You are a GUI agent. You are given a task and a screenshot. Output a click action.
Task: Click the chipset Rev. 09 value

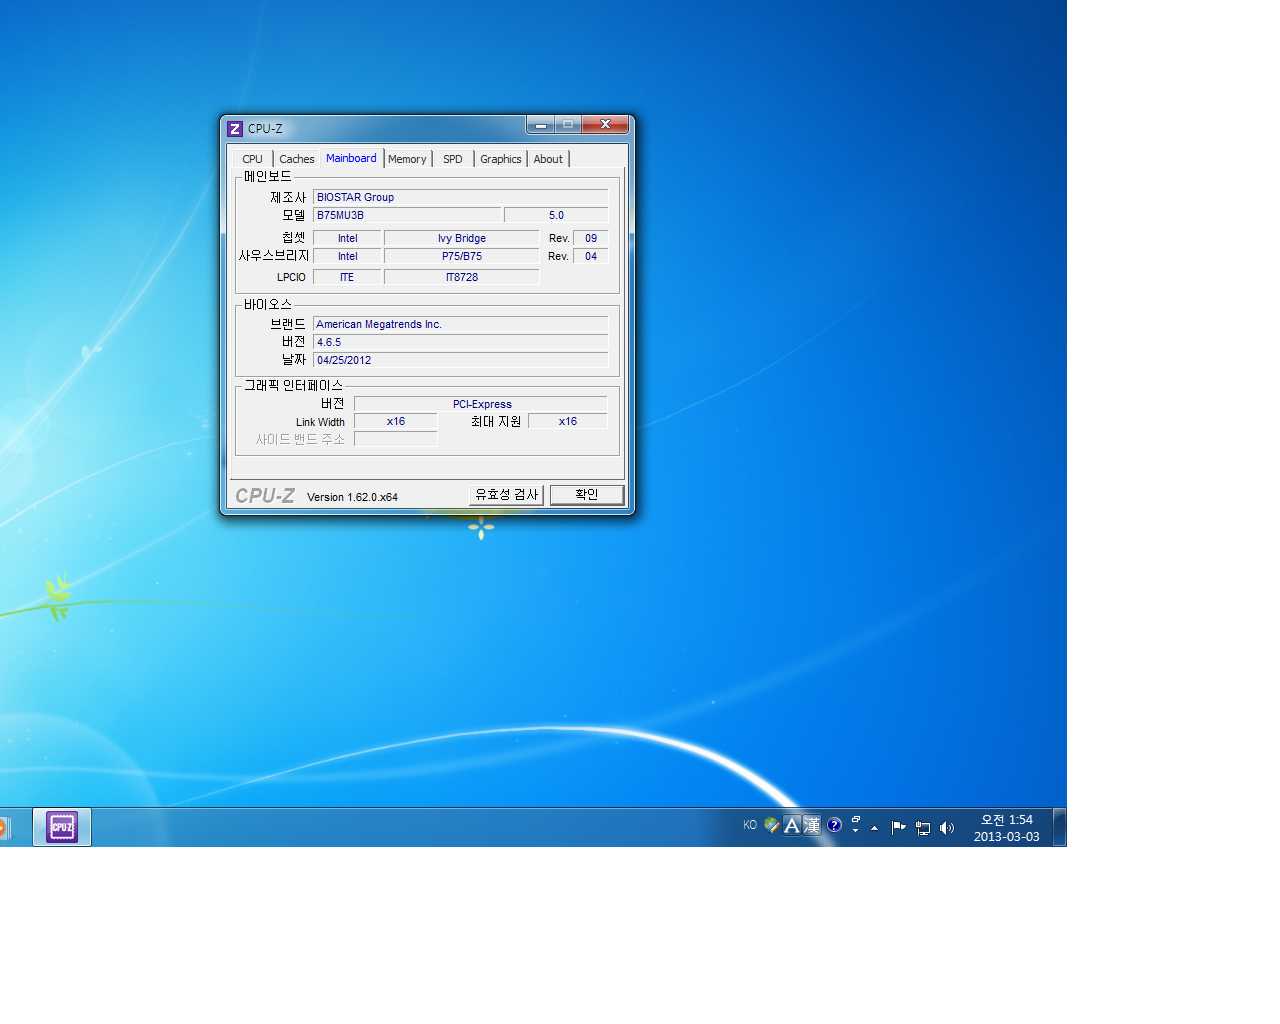coord(591,238)
